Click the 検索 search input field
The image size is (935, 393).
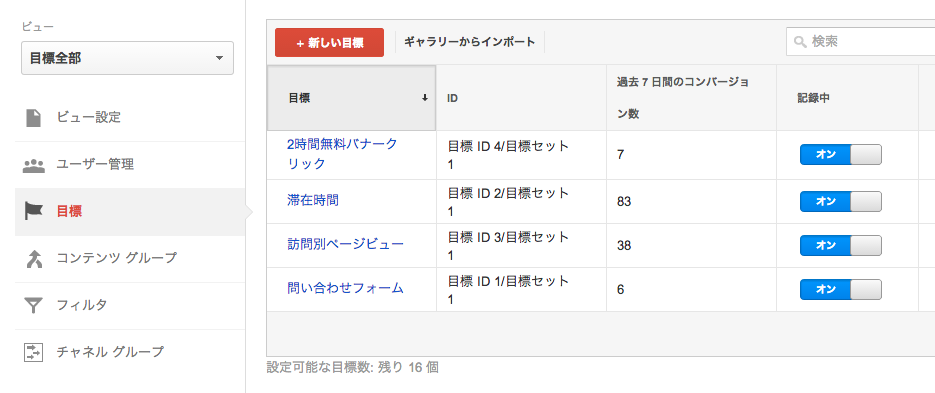tap(860, 42)
